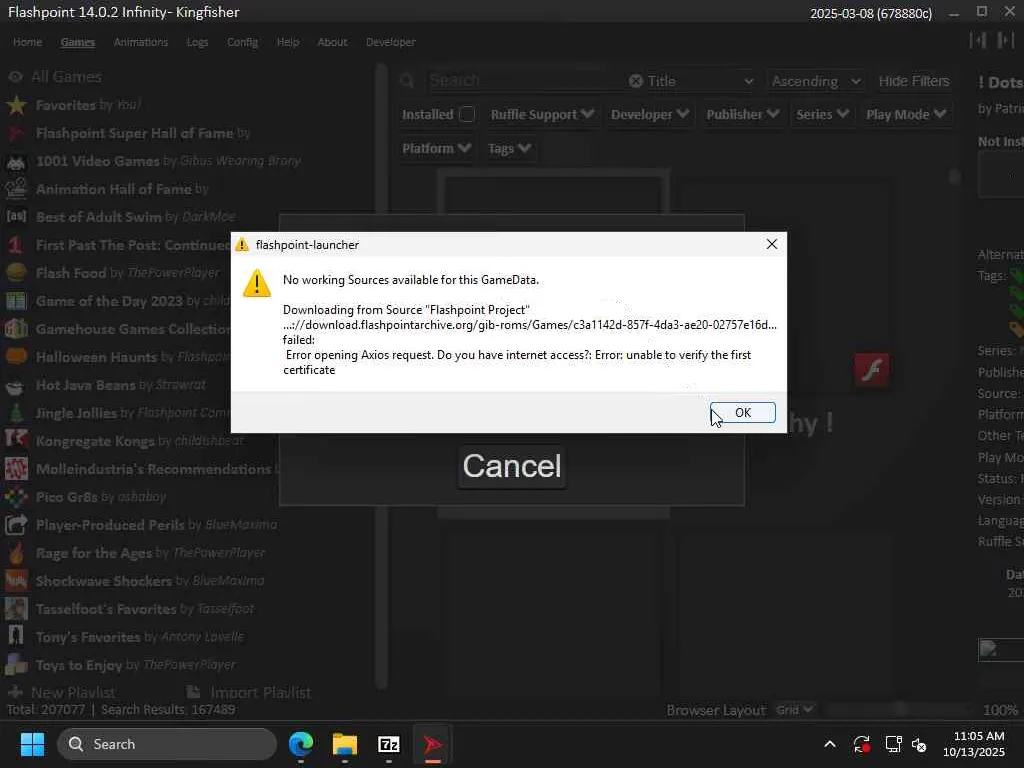Expand the Tags filter dropdown

click(509, 148)
